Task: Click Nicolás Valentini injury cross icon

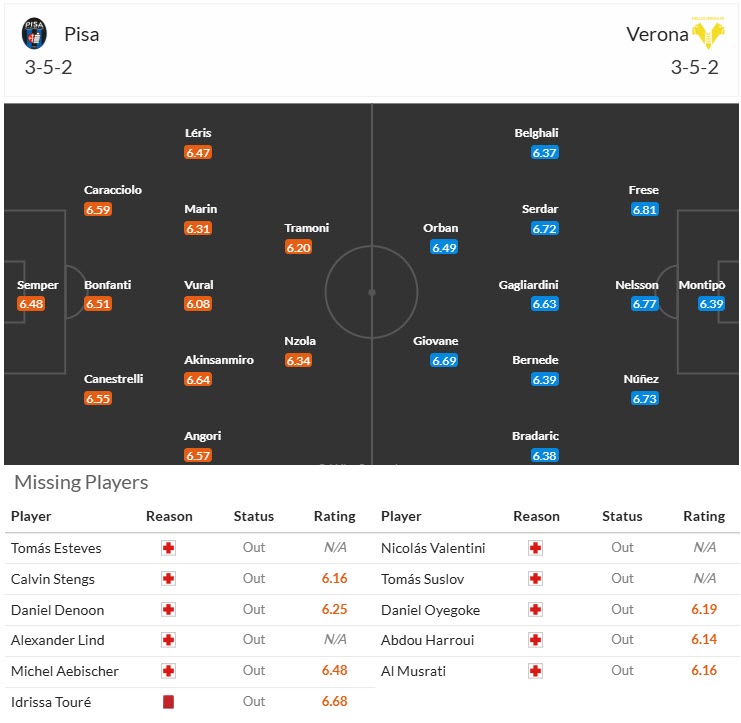Action: point(536,548)
